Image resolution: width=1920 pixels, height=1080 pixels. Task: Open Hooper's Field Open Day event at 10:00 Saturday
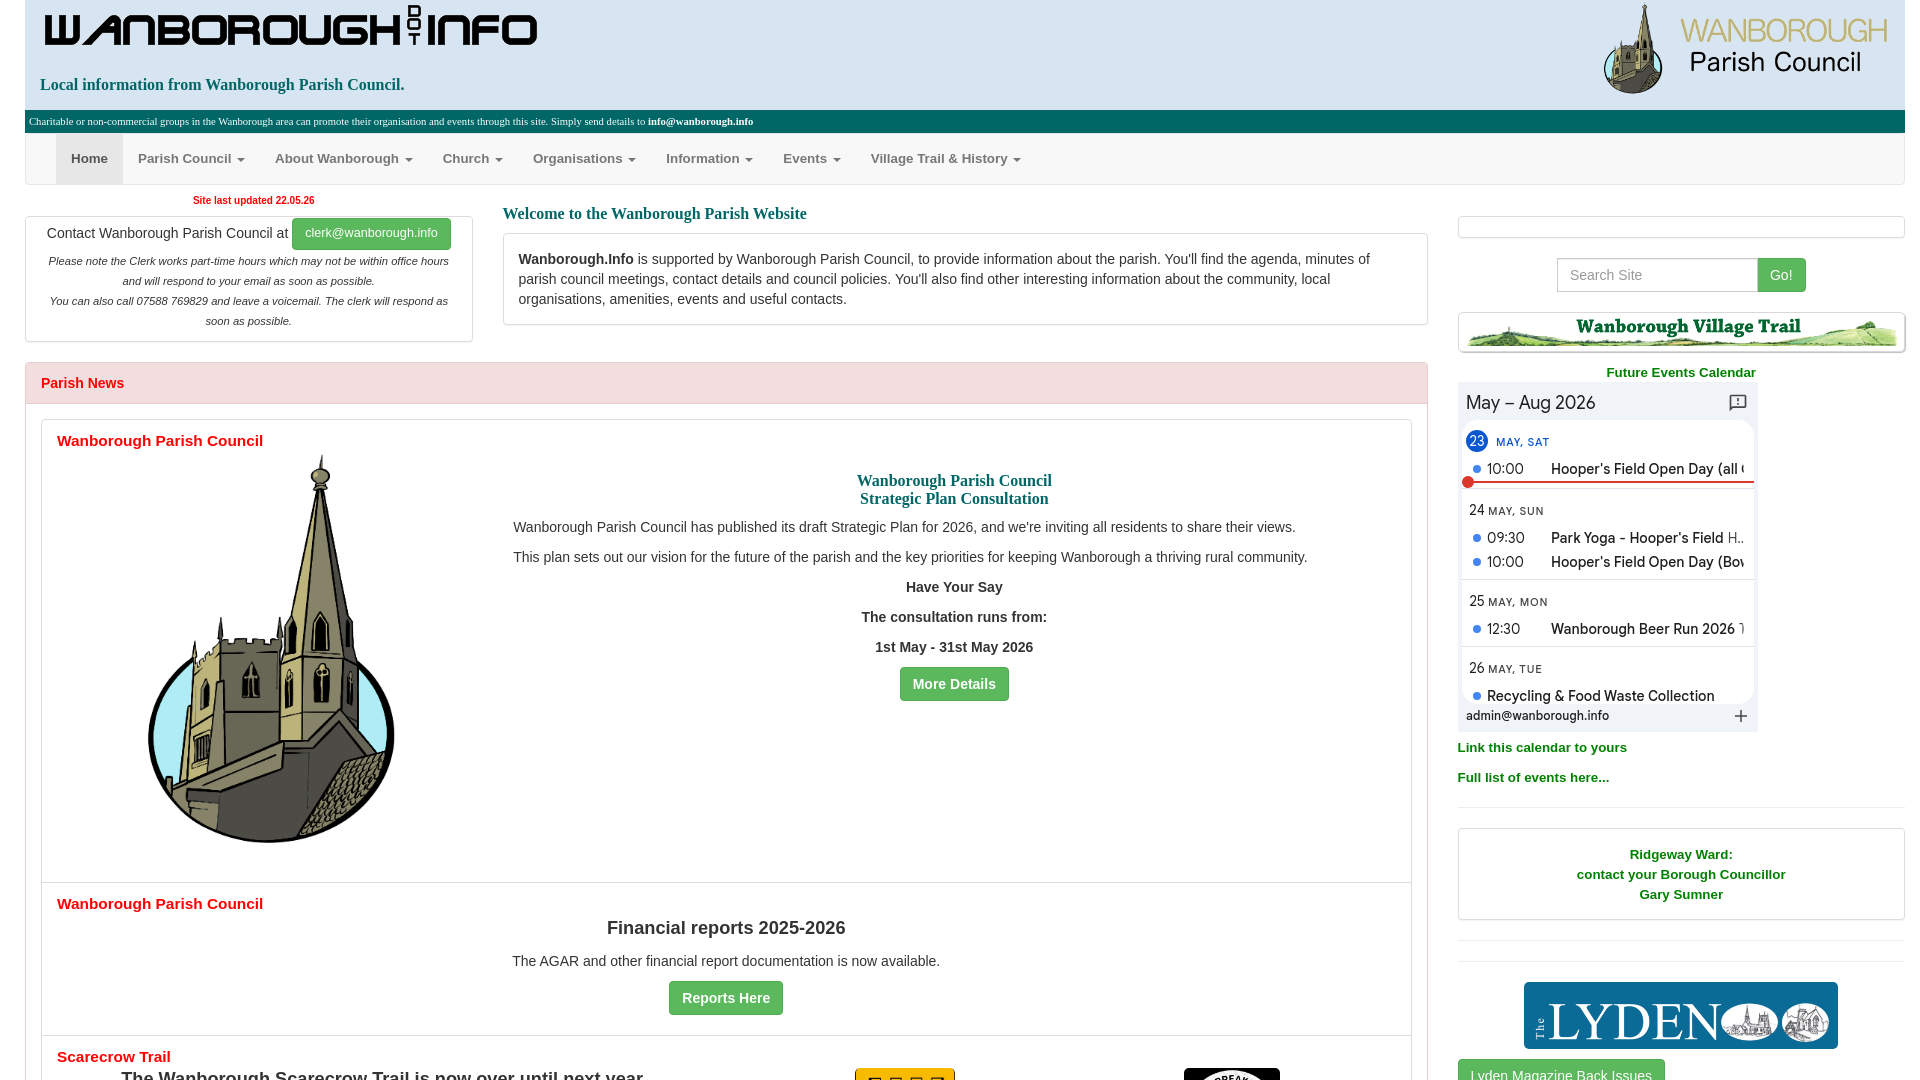(x=1608, y=469)
